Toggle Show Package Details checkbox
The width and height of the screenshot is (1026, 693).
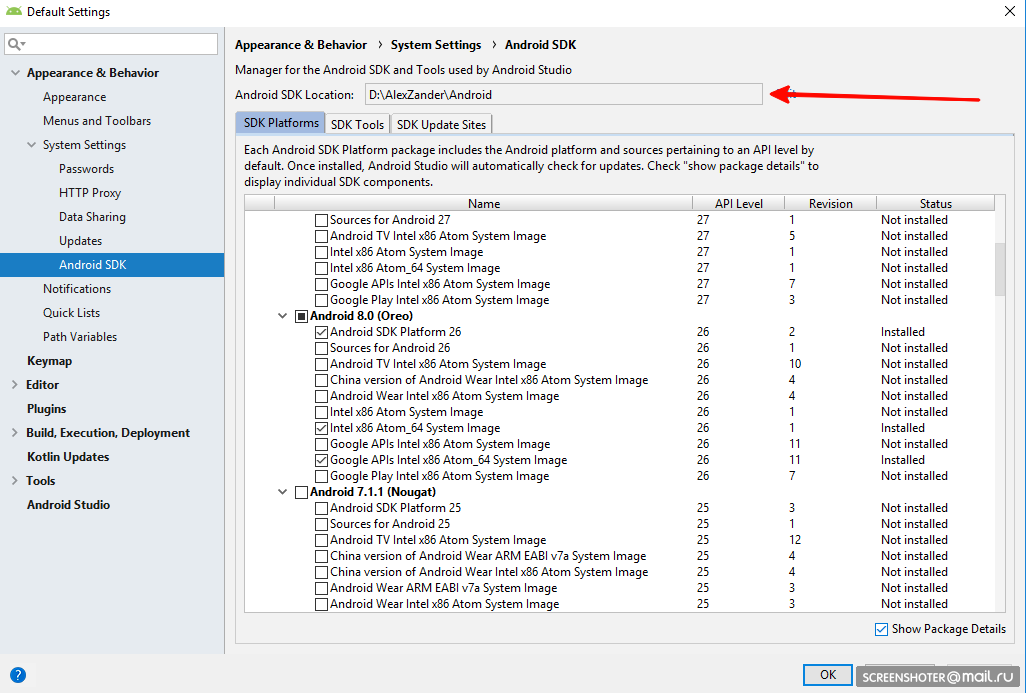coord(881,629)
